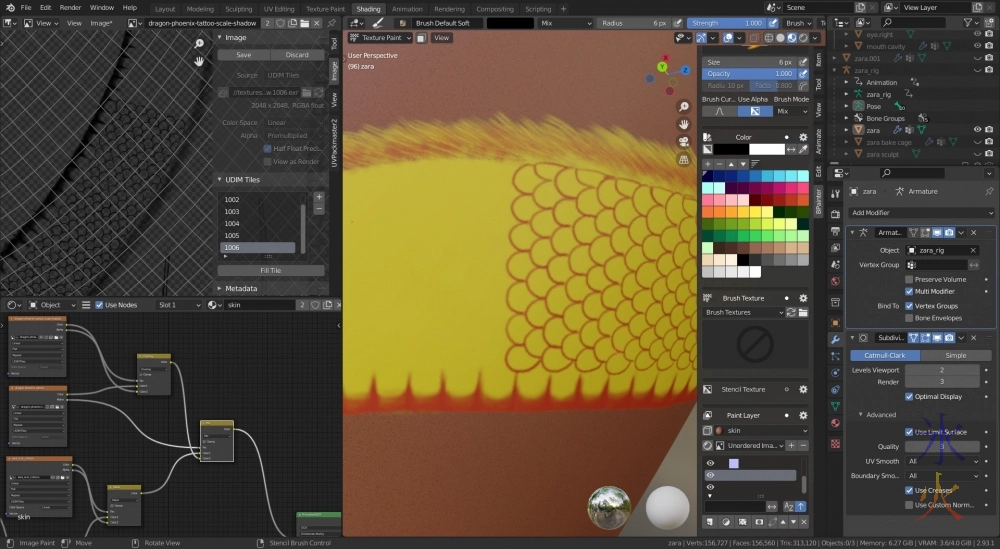This screenshot has width=1000, height=549.
Task: Adjust the brush Opacity slider
Action: click(x=750, y=74)
